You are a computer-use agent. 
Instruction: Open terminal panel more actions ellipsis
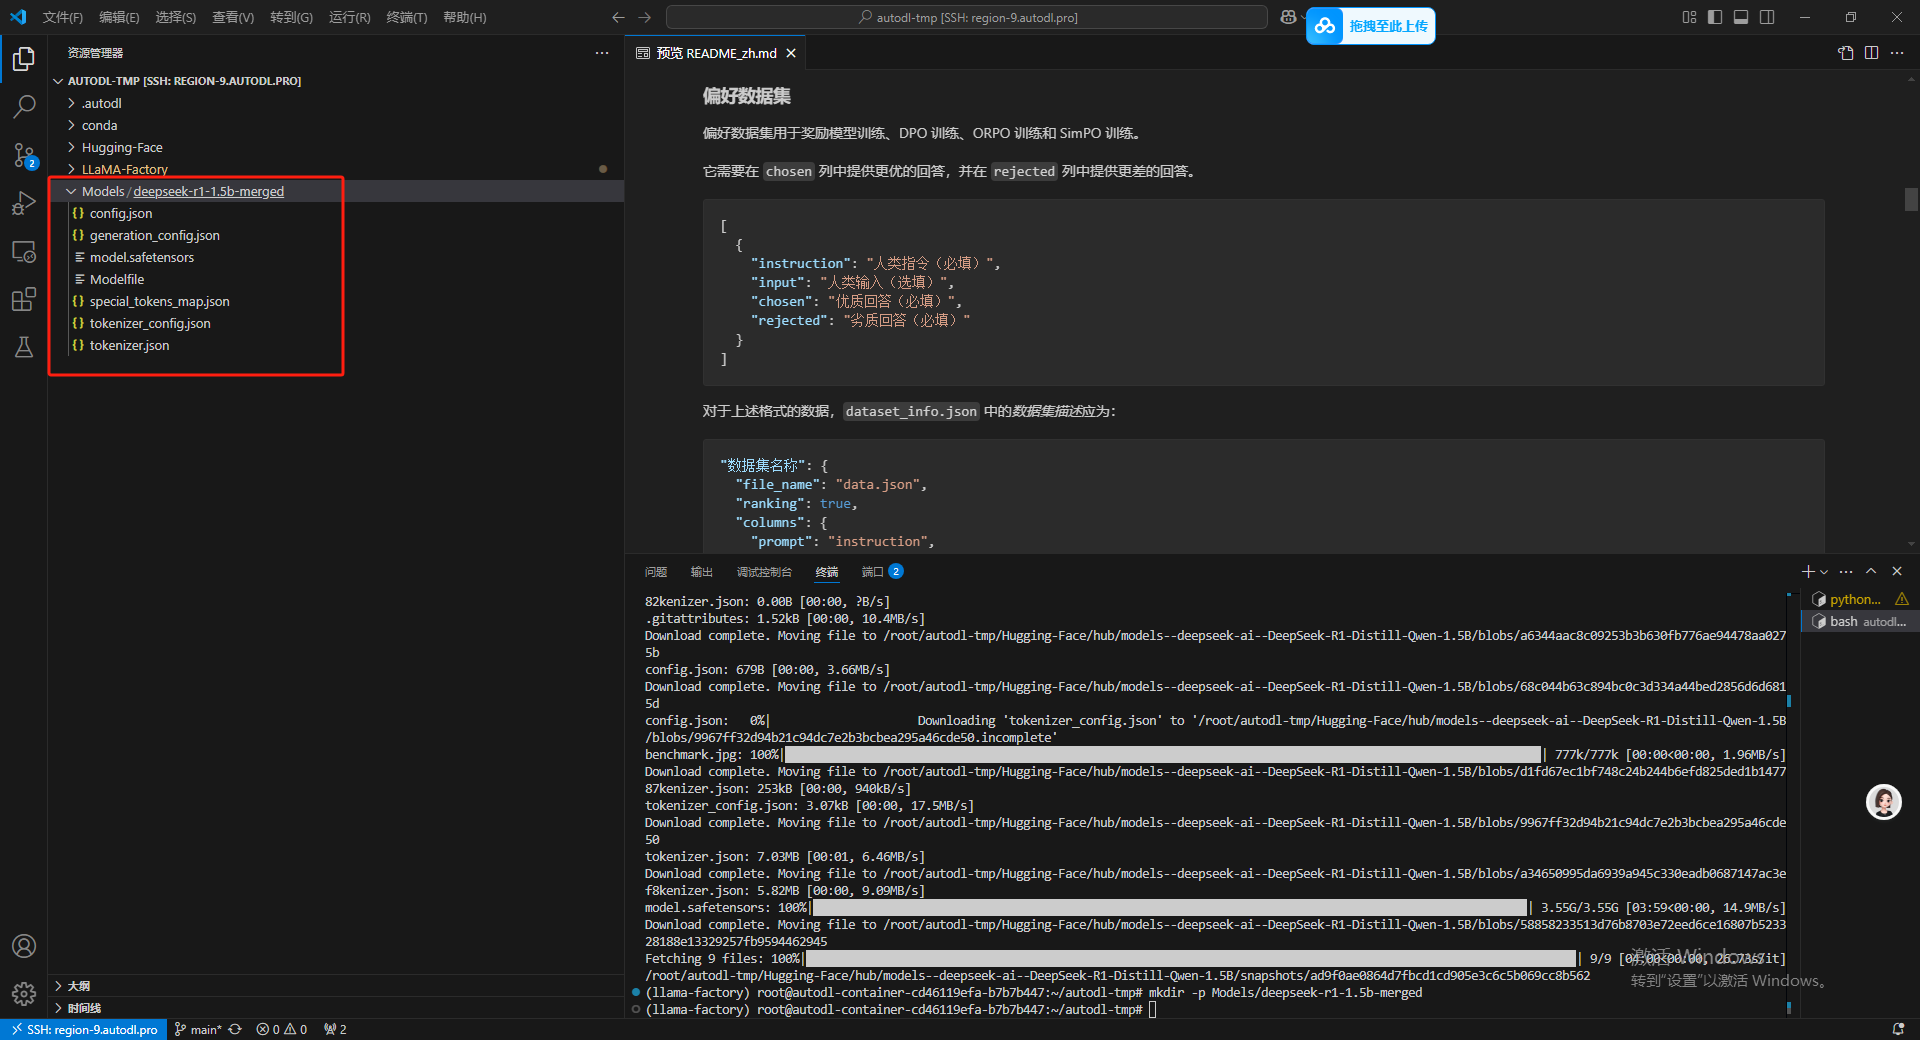[x=1846, y=572]
